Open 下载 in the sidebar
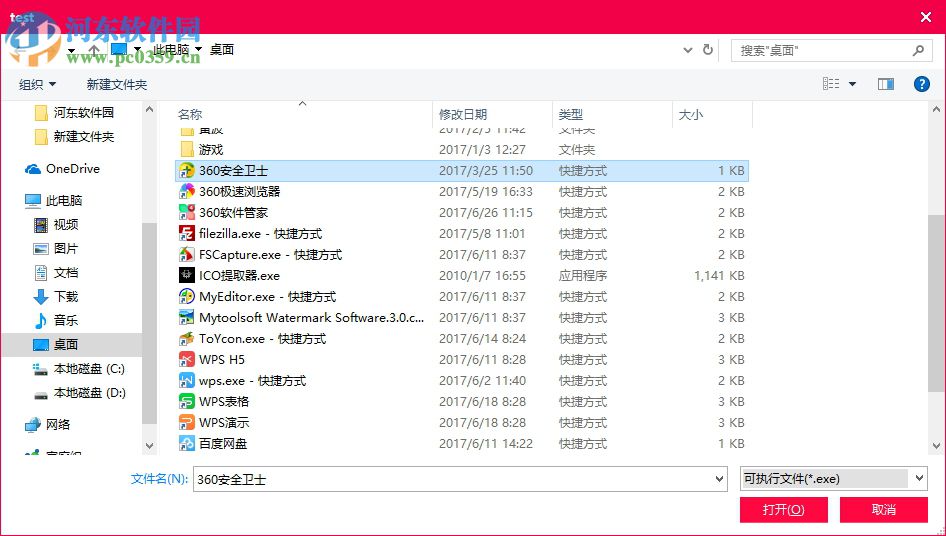The height and width of the screenshot is (536, 946). click(56, 297)
